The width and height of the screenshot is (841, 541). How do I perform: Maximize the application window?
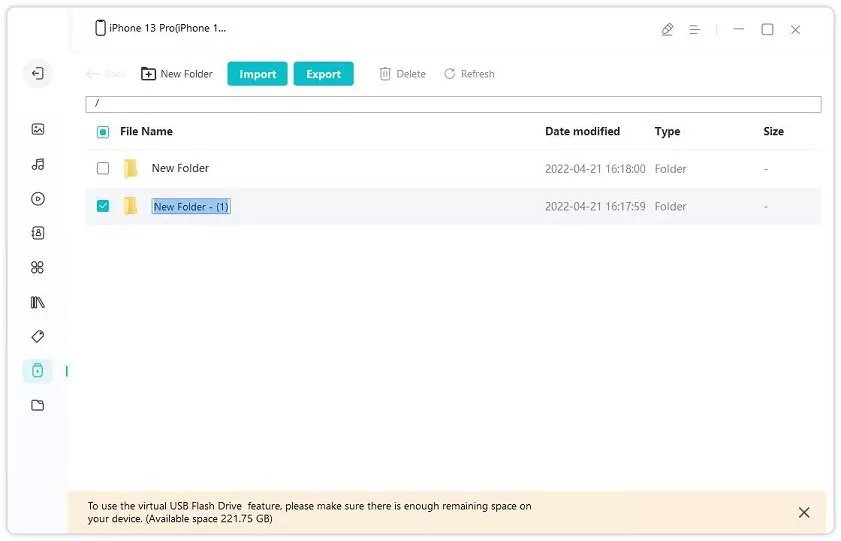(768, 29)
